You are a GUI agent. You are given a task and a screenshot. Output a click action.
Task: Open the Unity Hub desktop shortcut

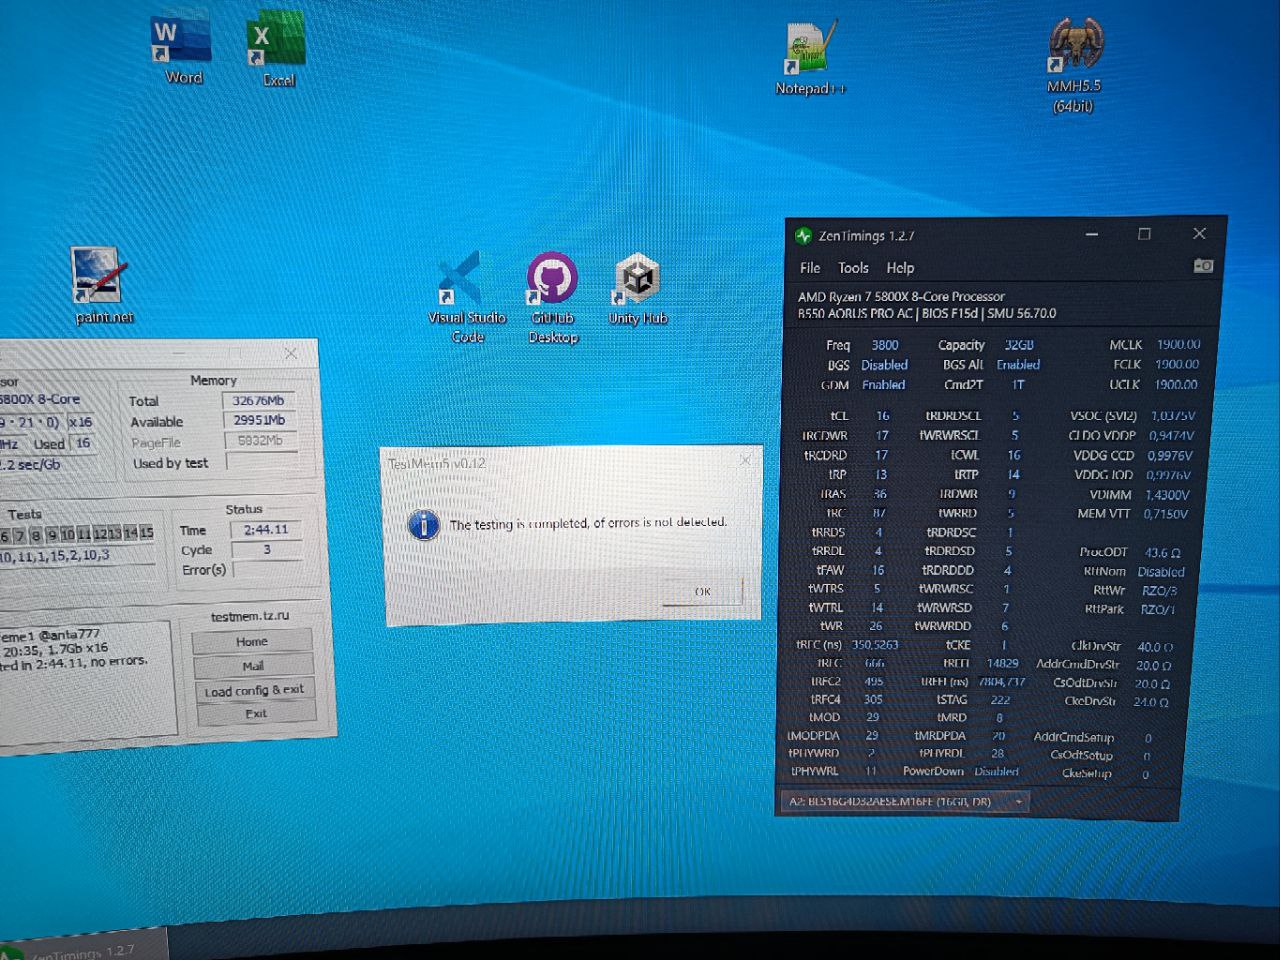point(638,289)
